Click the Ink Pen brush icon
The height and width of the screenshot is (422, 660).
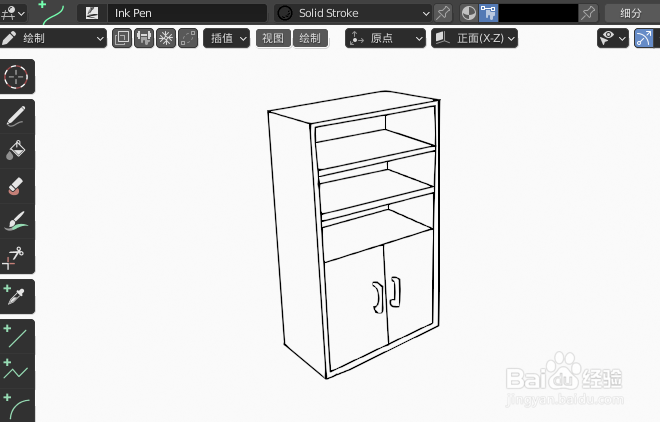(92, 13)
